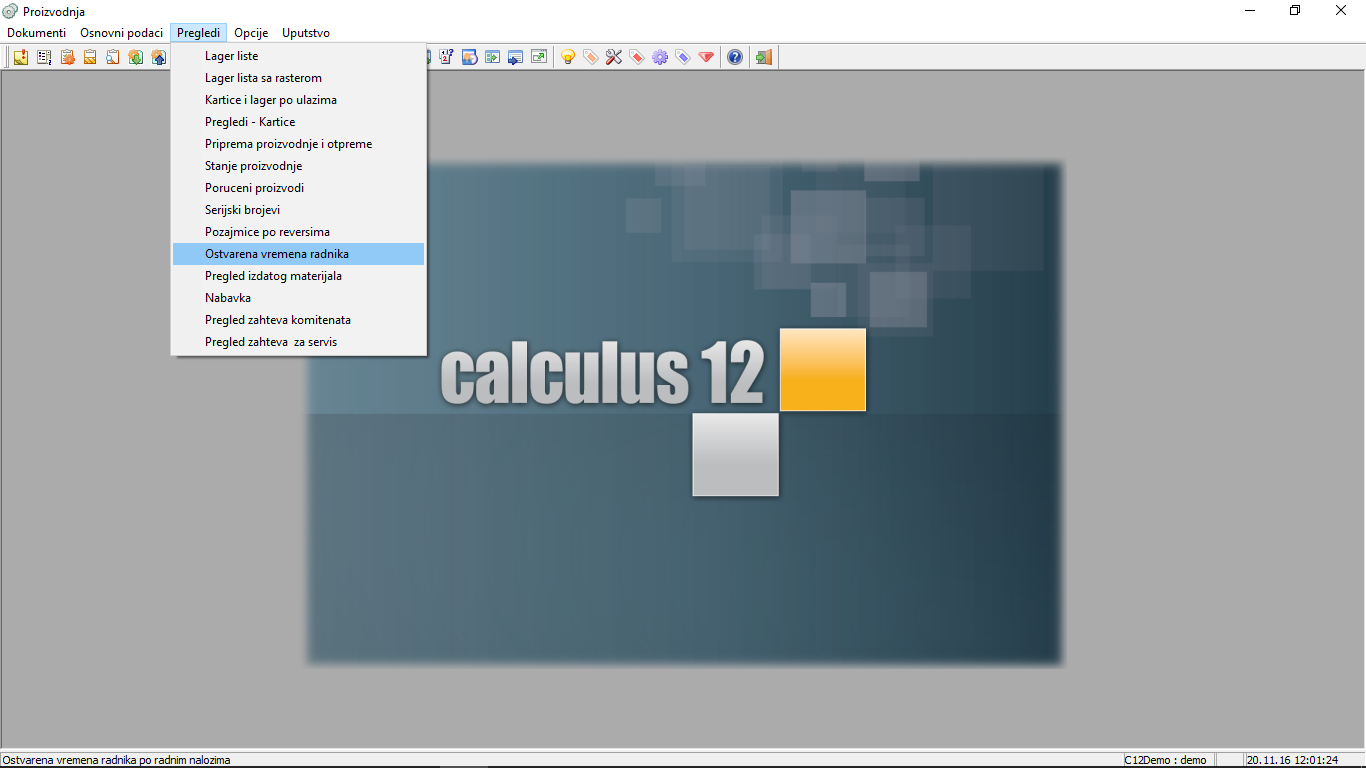Open the Uputstvo menu
The width and height of the screenshot is (1366, 768).
pos(306,33)
